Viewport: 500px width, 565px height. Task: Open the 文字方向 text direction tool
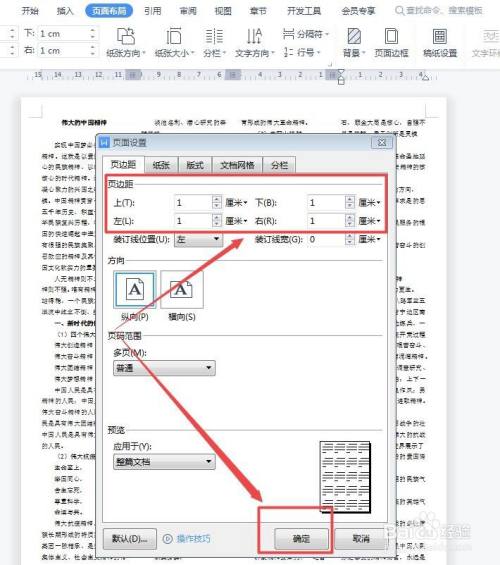pyautogui.click(x=254, y=43)
